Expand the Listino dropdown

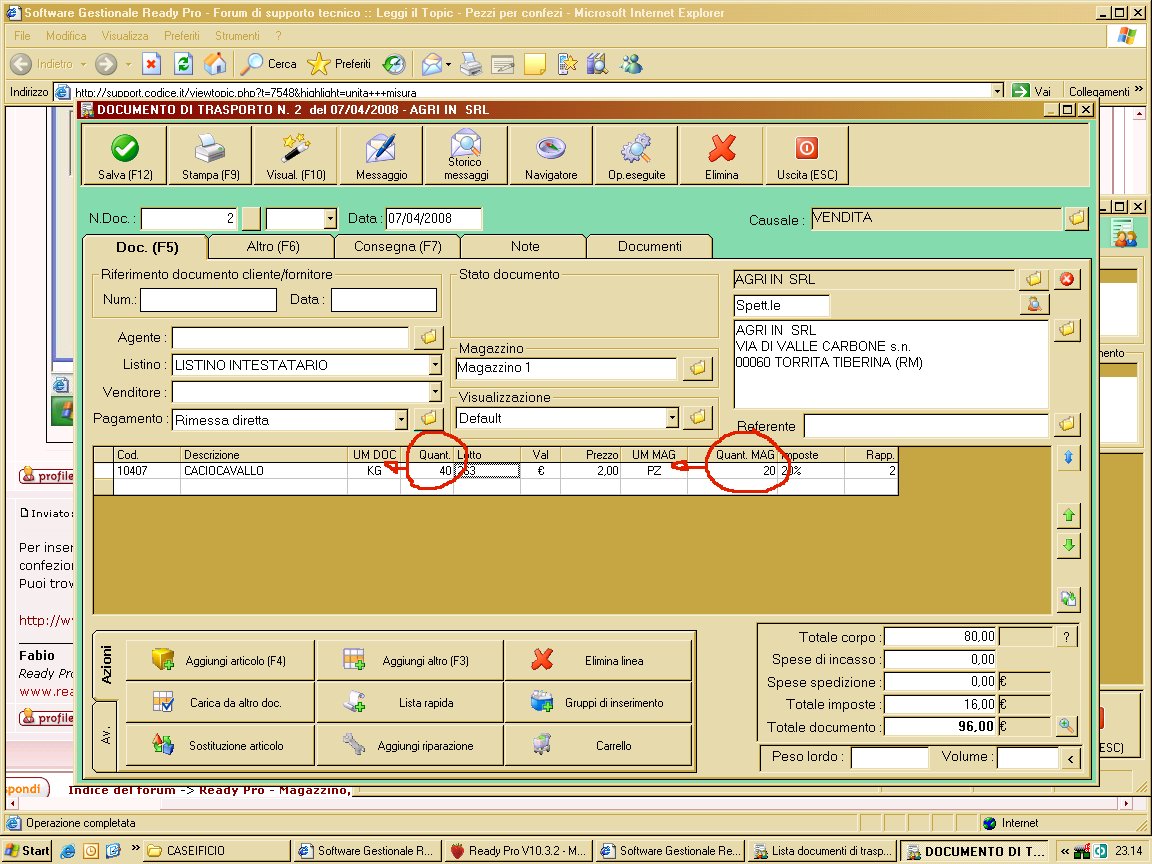click(434, 366)
